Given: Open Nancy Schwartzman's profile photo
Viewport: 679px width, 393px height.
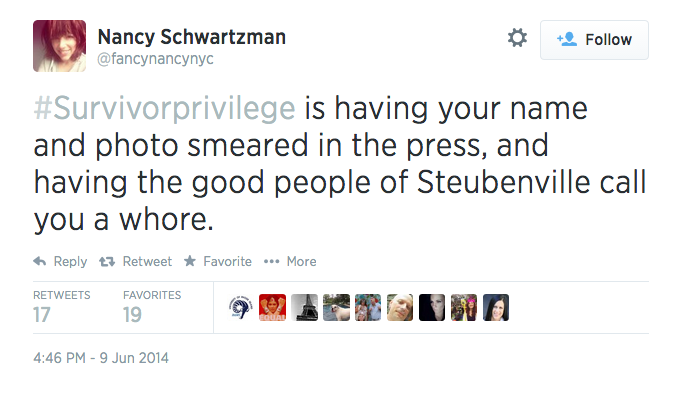Looking at the screenshot, I should 59,46.
